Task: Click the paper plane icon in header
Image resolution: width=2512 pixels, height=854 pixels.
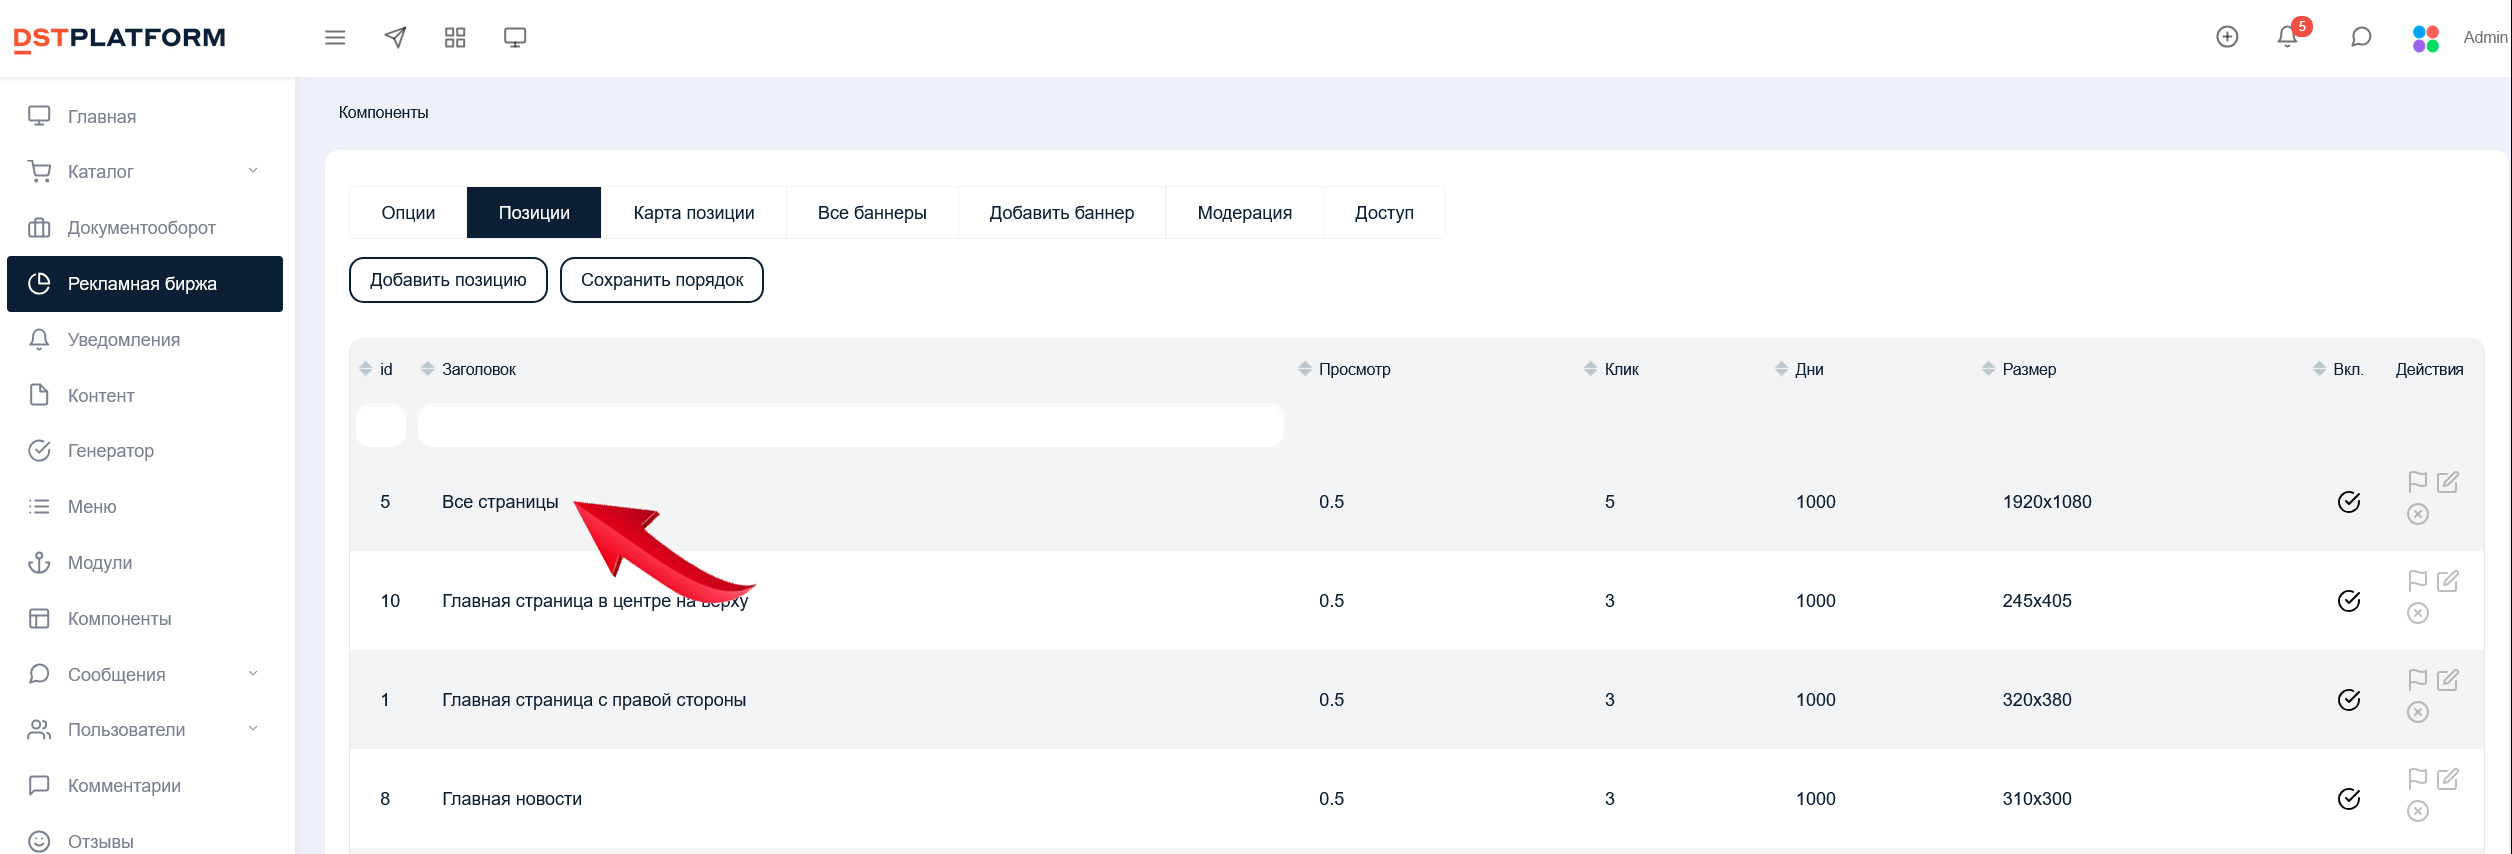Action: pos(395,38)
